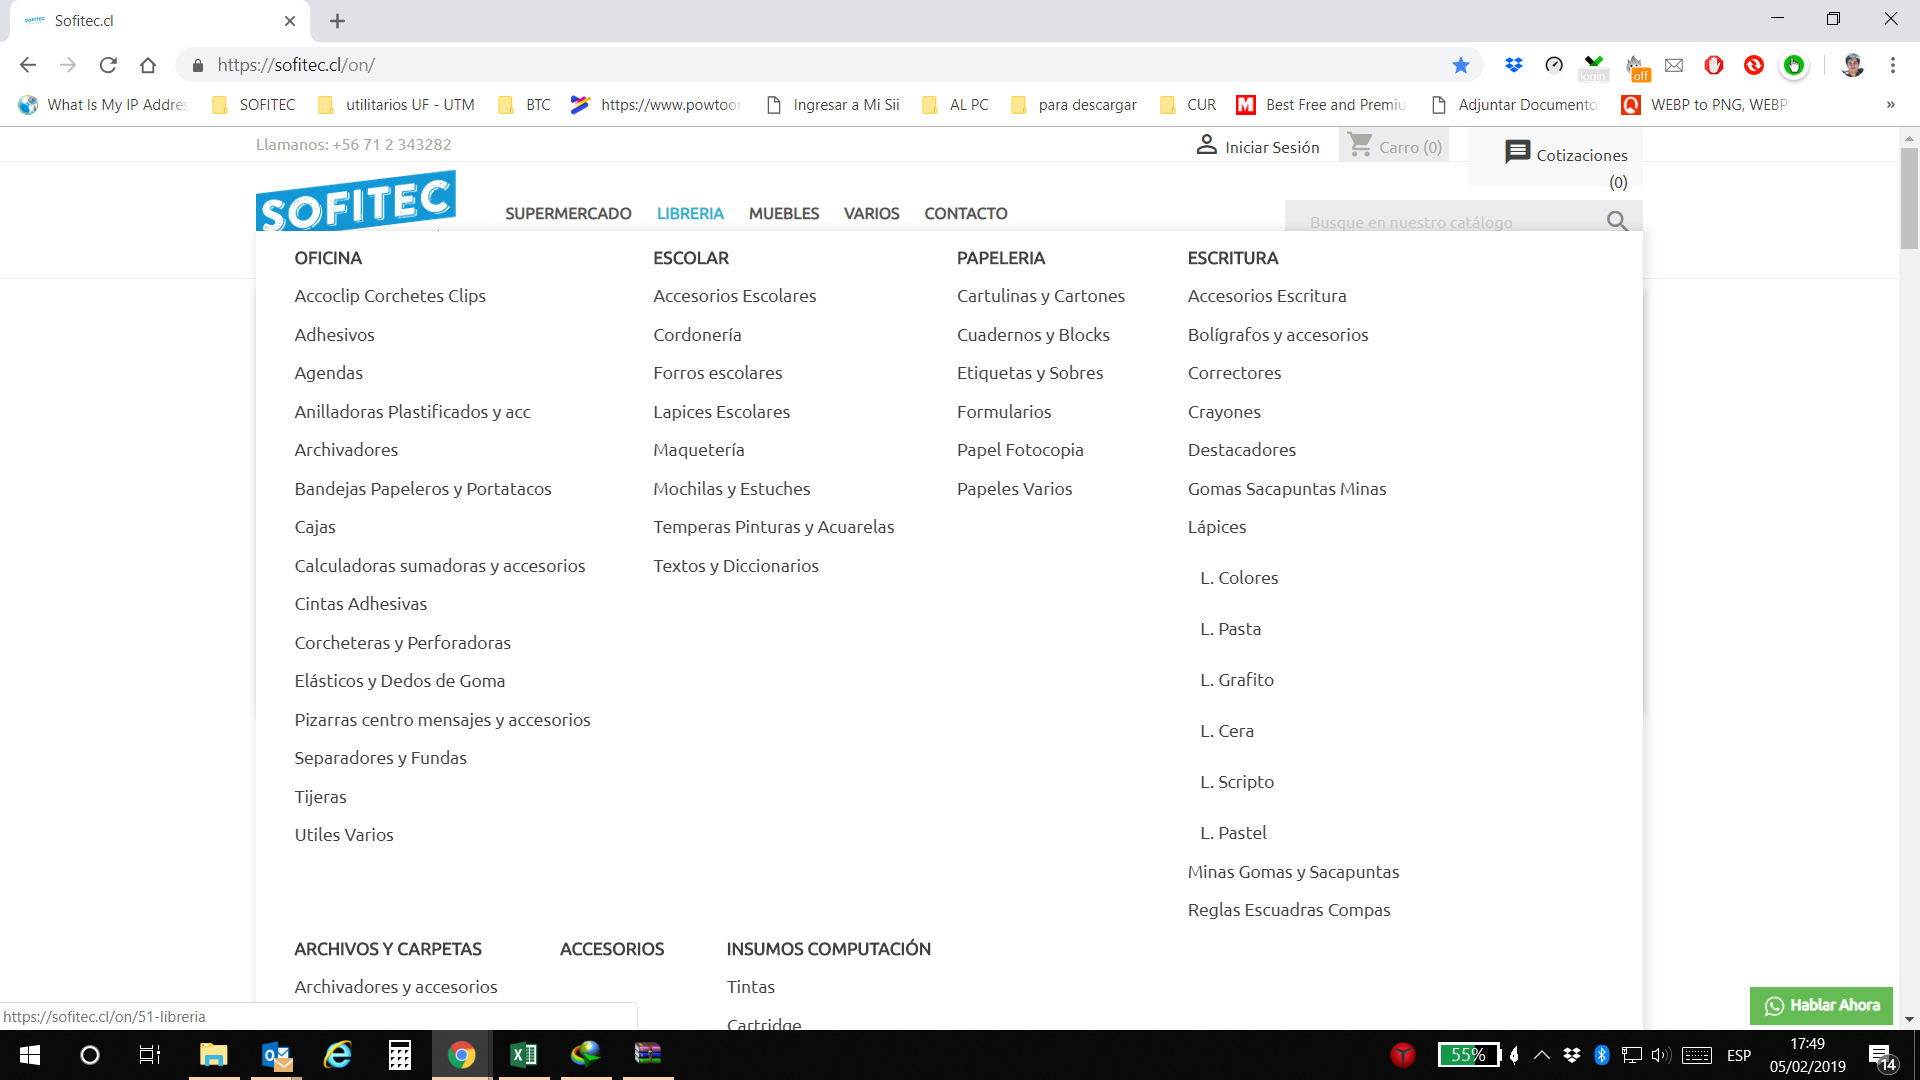This screenshot has width=1920, height=1080.
Task: Click the Iniciar Sesión user icon
Action: point(1207,145)
